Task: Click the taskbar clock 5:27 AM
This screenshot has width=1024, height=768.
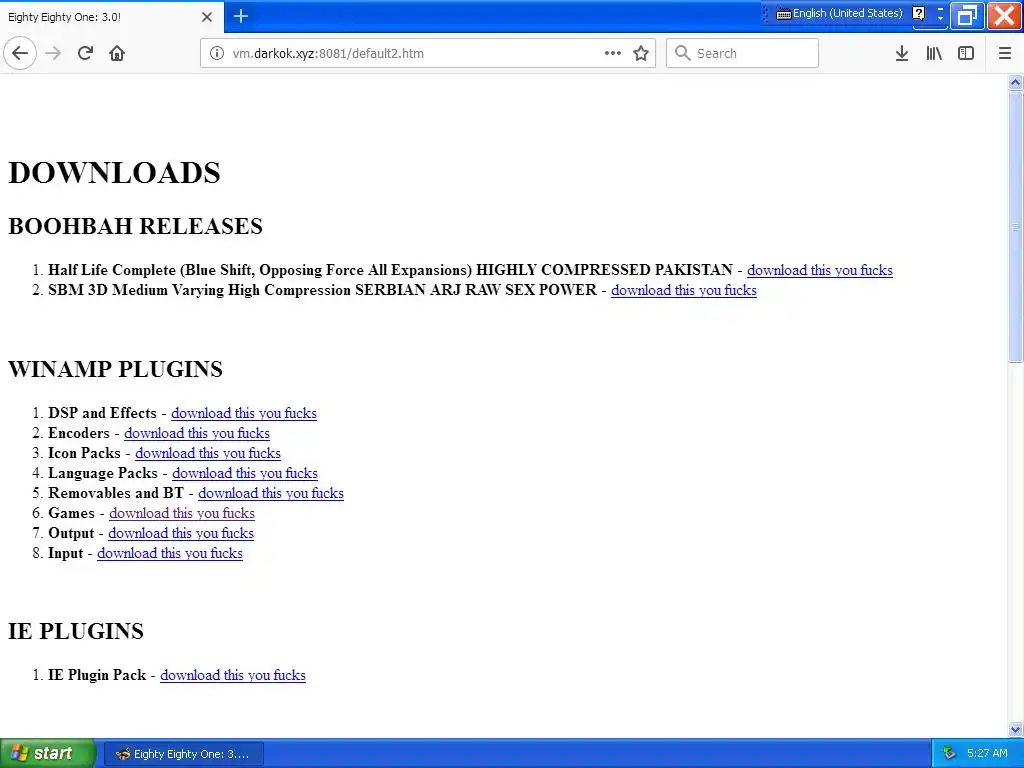Action: pyautogui.click(x=987, y=753)
